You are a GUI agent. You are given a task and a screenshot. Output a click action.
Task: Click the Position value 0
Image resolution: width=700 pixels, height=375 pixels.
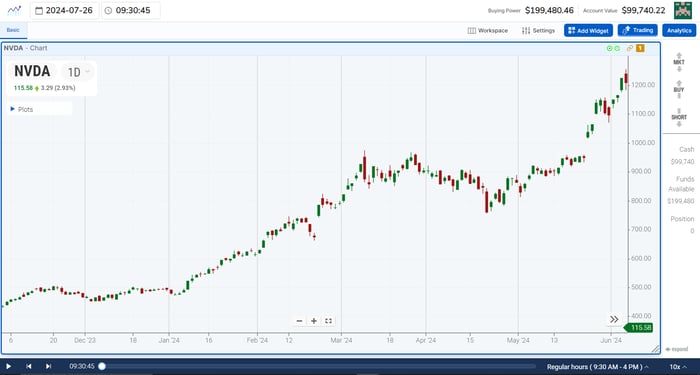point(692,231)
